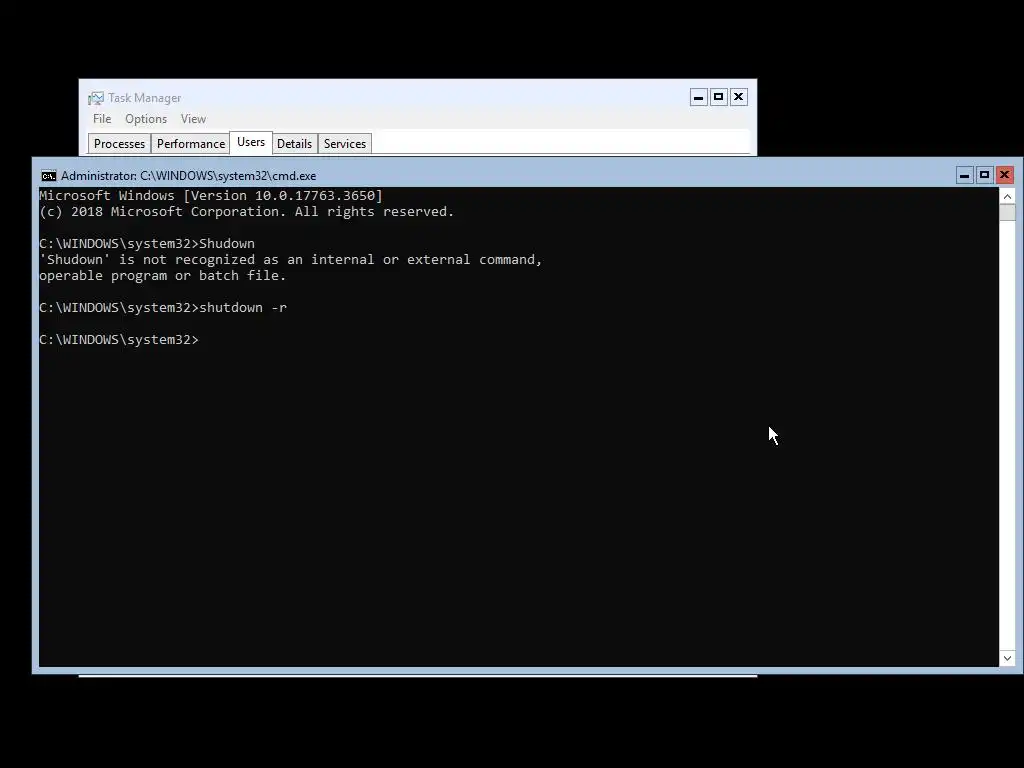Image resolution: width=1024 pixels, height=768 pixels.
Task: Click the 'Shudown' is not recognized error line
Action: pos(291,260)
